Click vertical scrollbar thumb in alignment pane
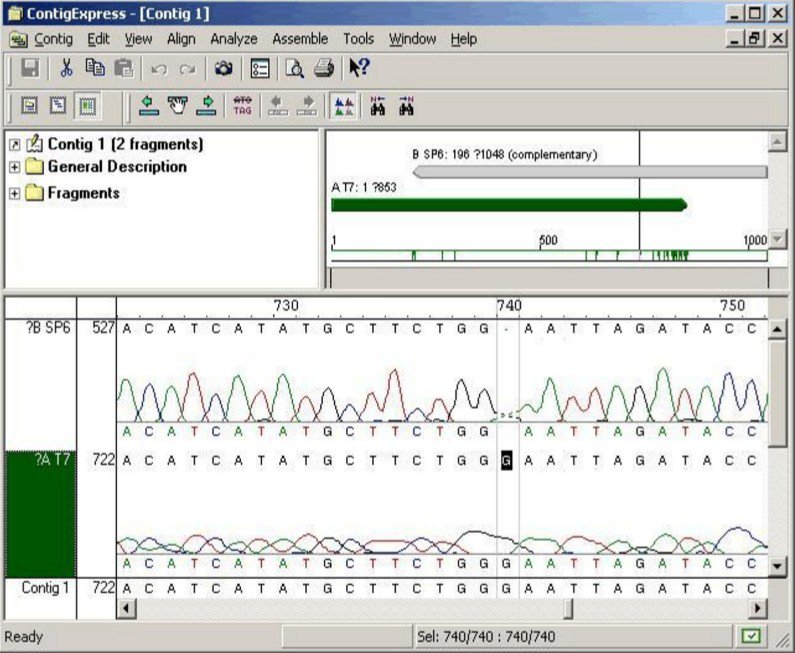Screen dimensions: 795x653 (x=777, y=393)
